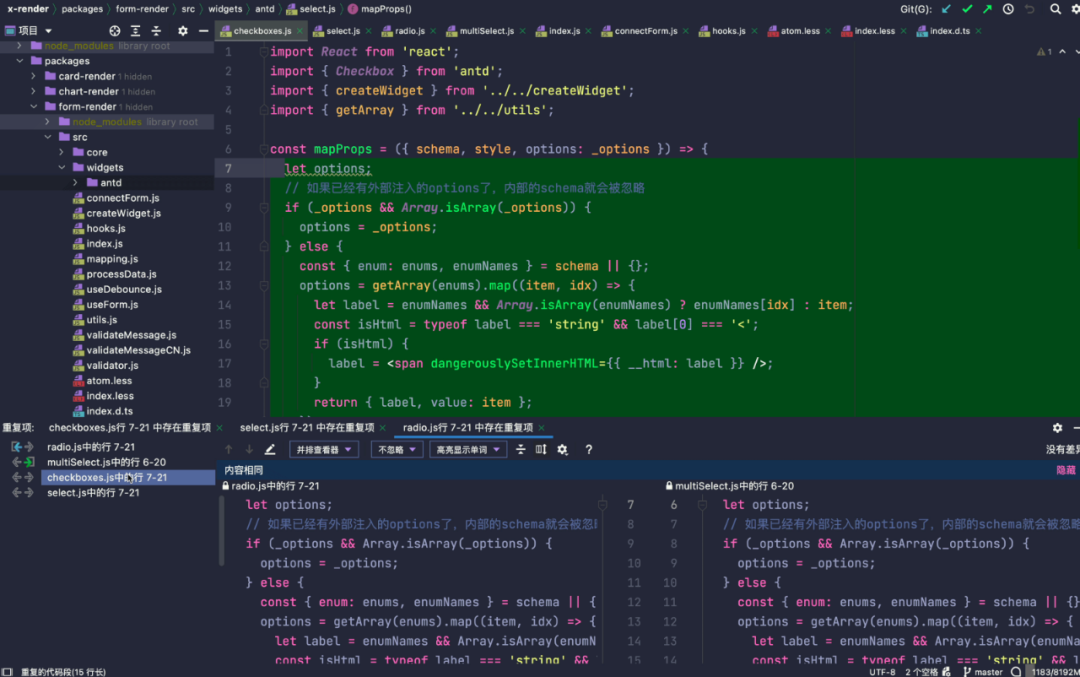Open the highlight words dropdown
Viewport: 1080px width, 677px height.
click(468, 450)
